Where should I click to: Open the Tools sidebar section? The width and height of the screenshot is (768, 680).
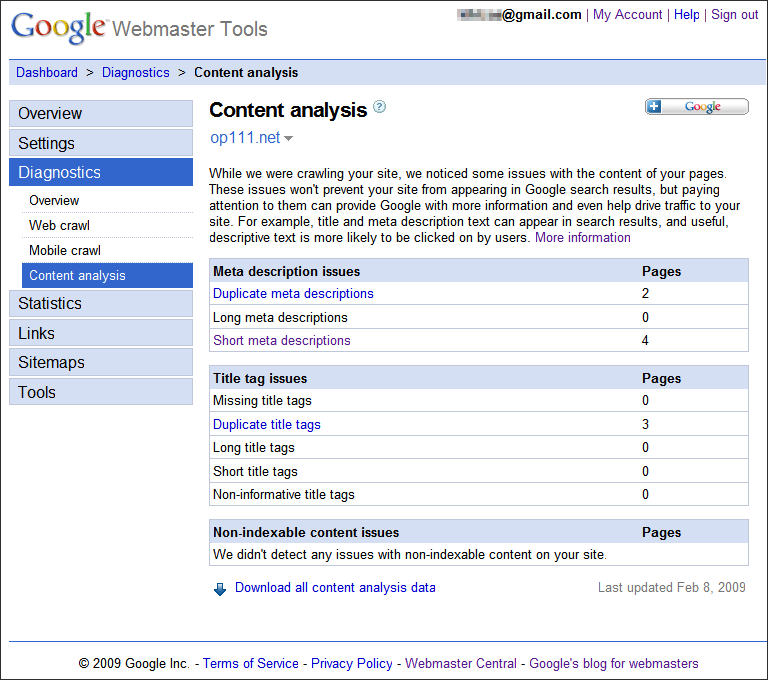pos(101,392)
